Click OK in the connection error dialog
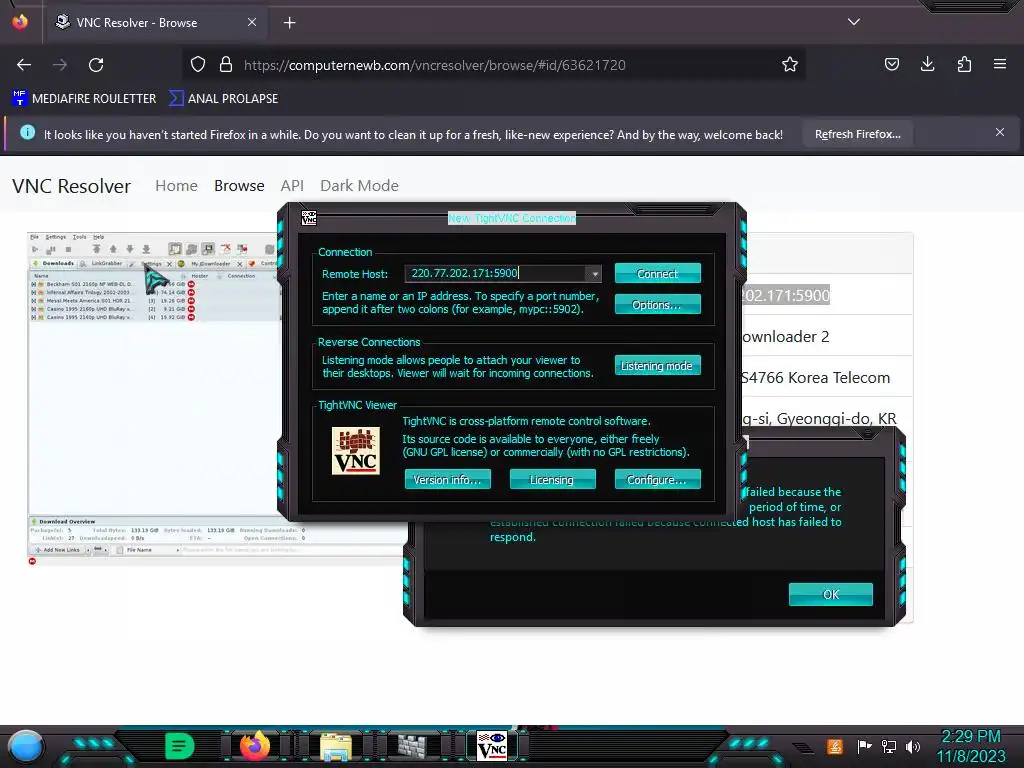Viewport: 1024px width, 768px height. [x=831, y=594]
